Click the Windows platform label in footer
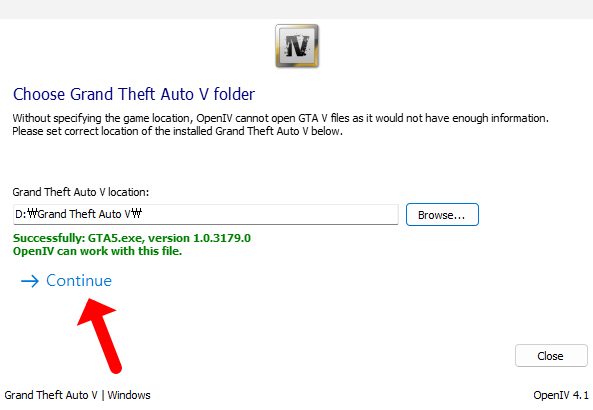Image resolution: width=593 pixels, height=410 pixels. (x=129, y=395)
